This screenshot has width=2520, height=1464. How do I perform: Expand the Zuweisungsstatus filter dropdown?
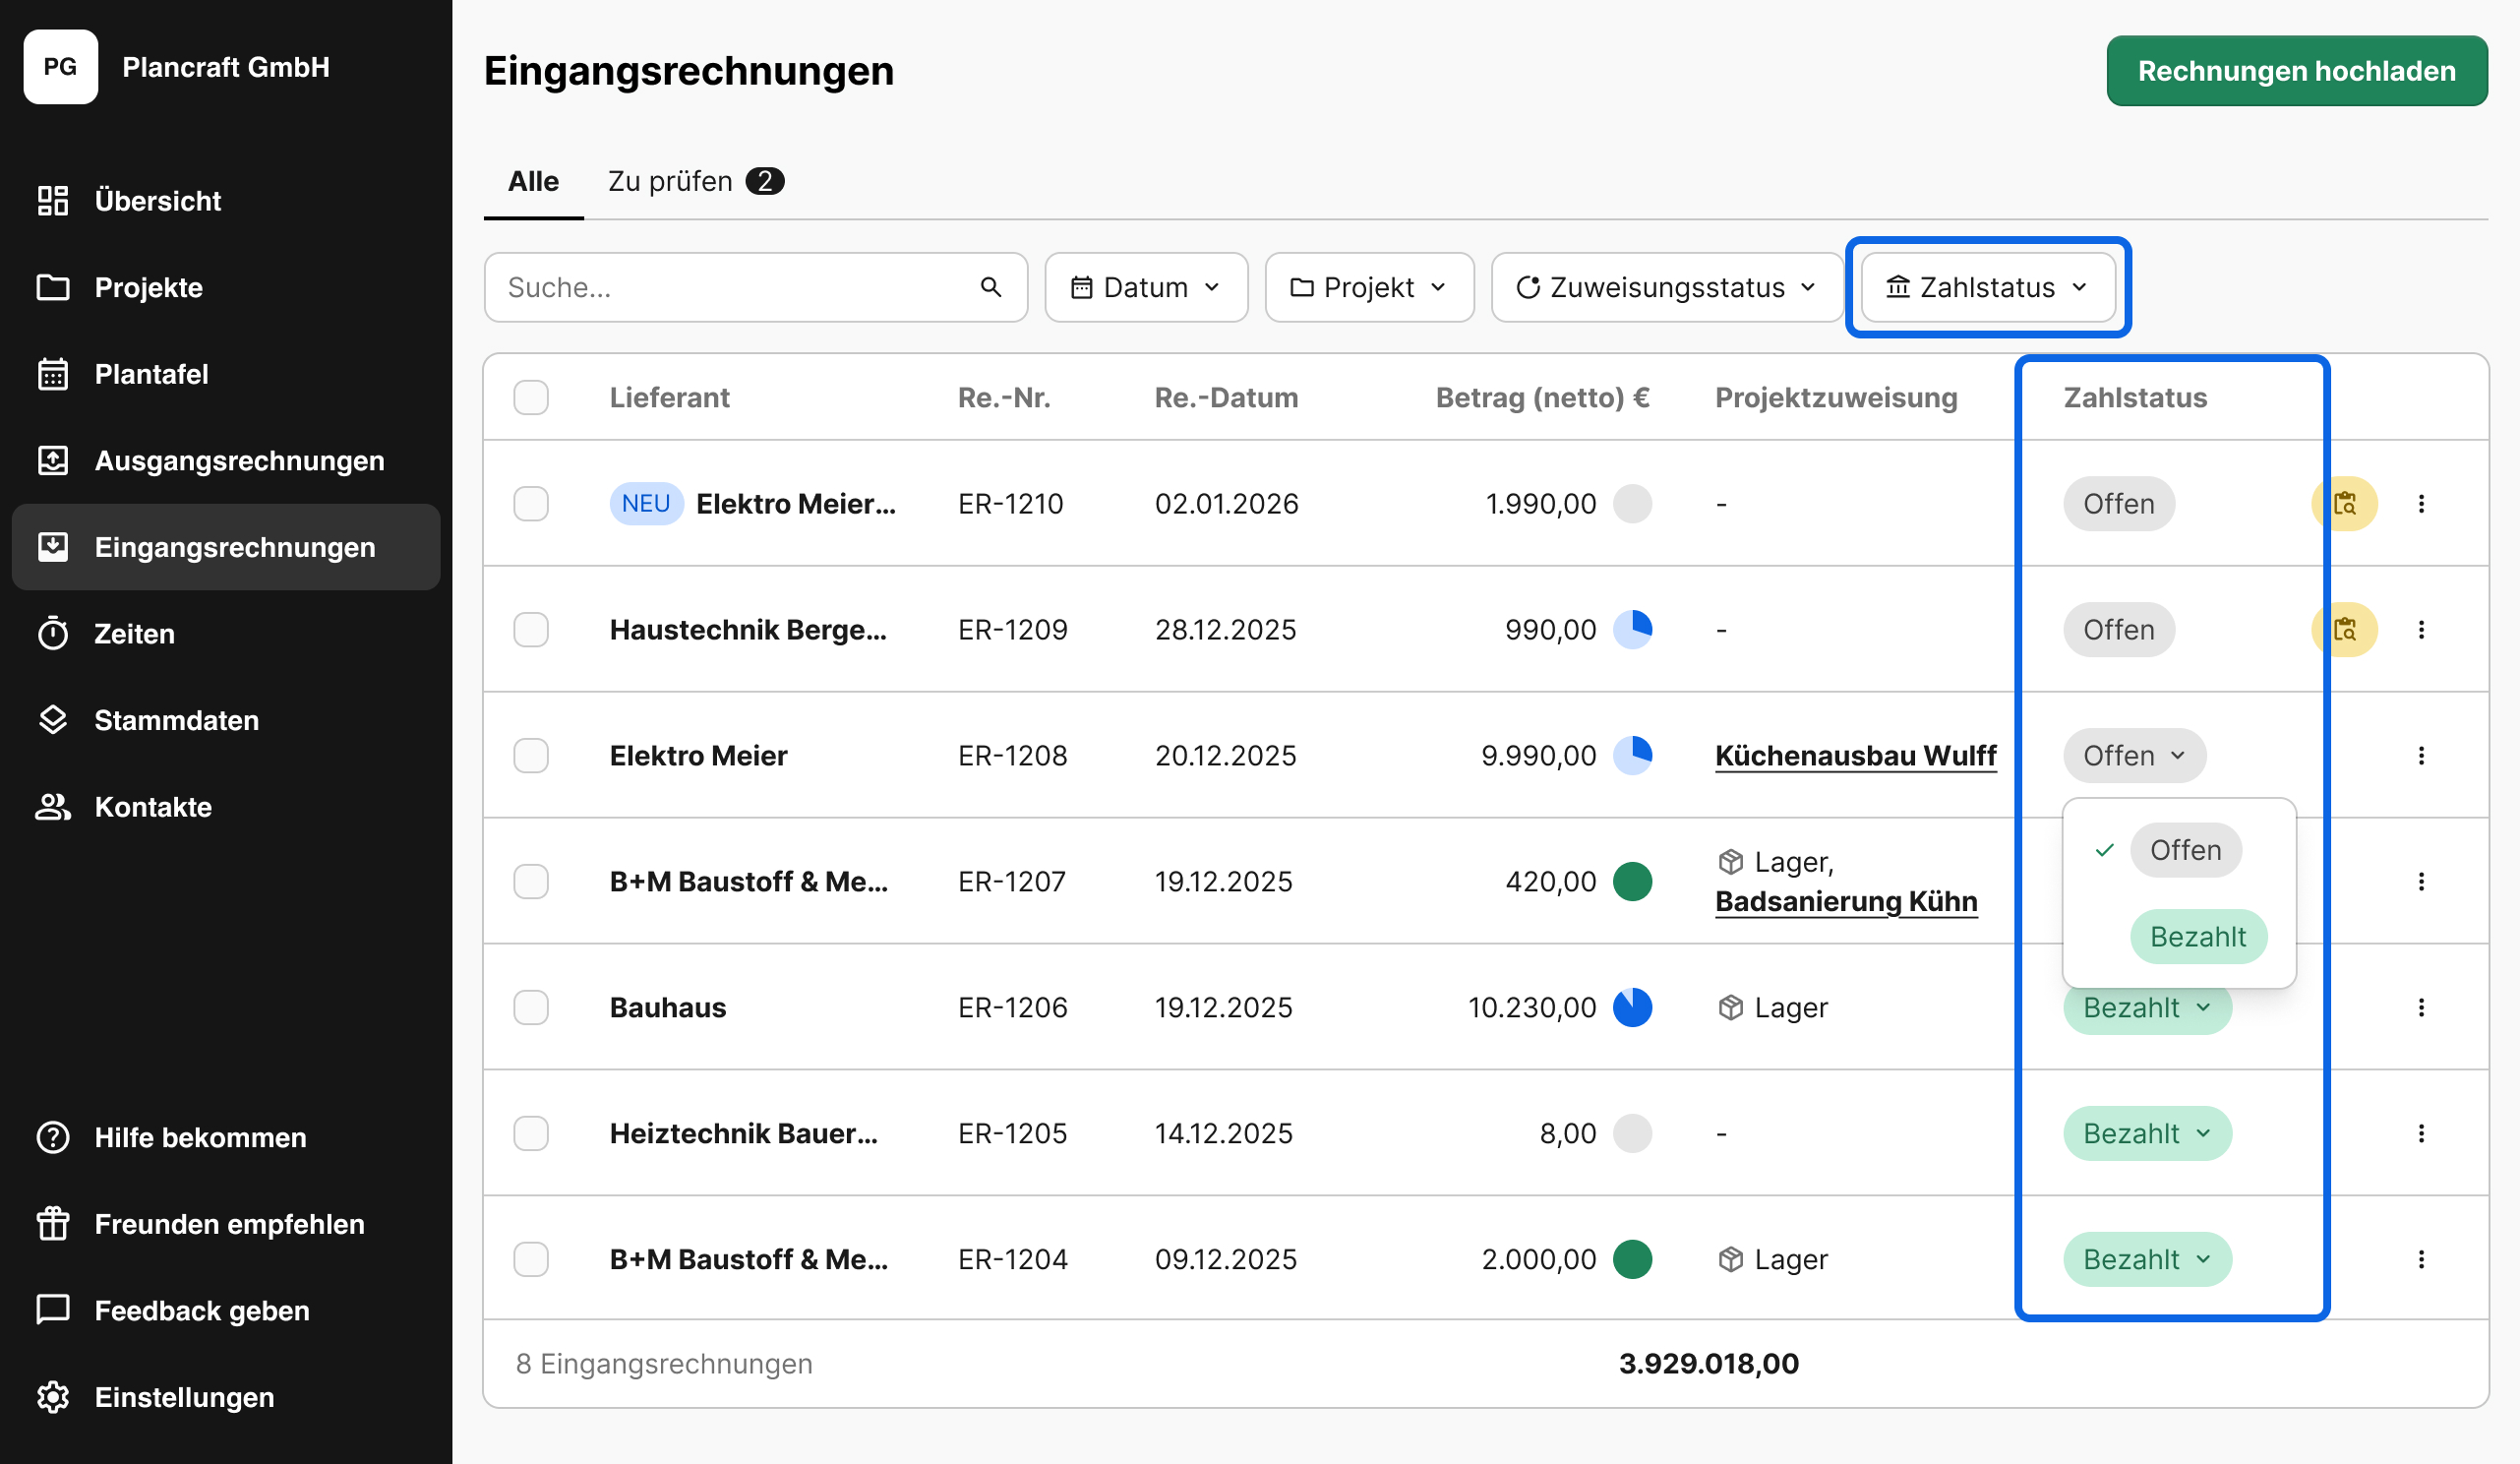coord(1666,287)
